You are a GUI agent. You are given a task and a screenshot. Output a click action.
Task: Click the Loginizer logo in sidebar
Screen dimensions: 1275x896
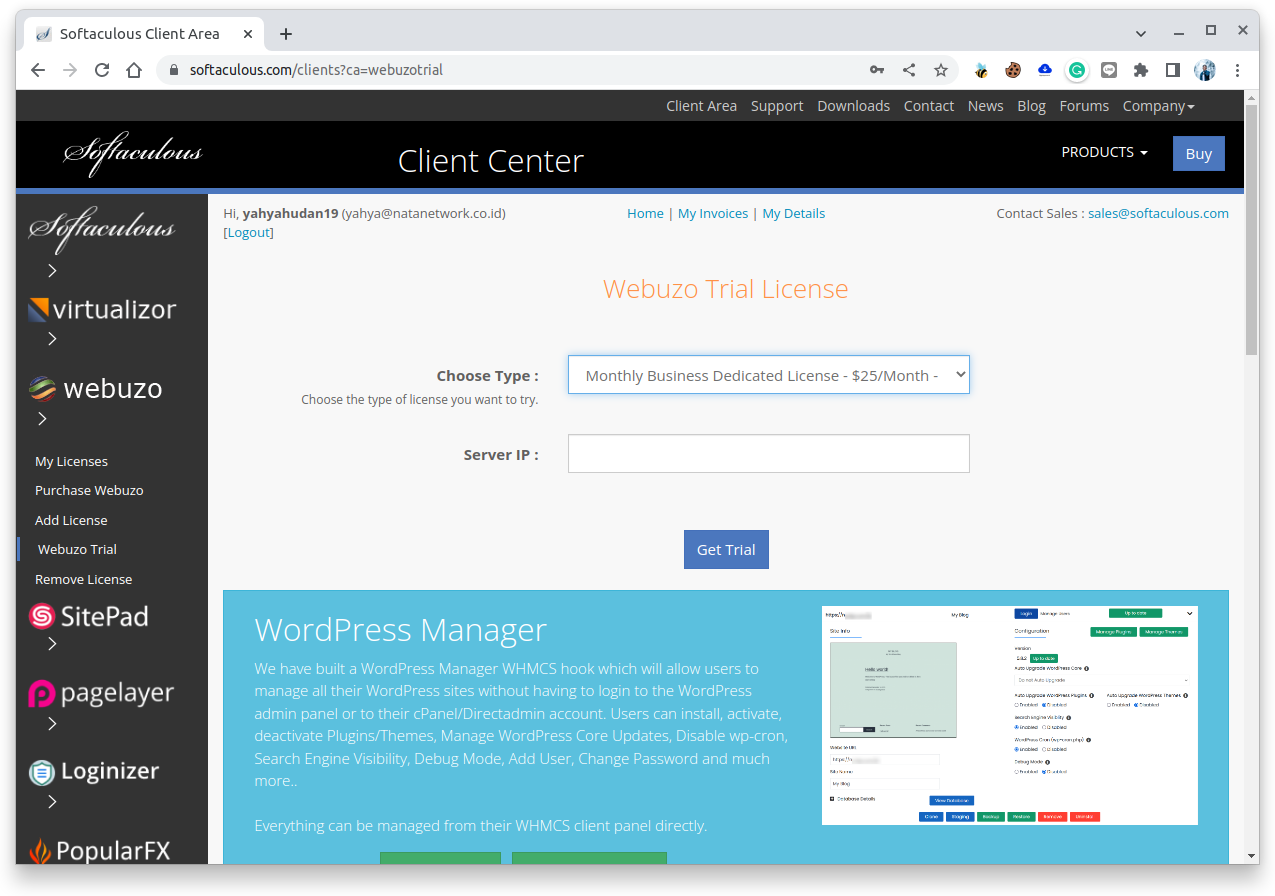coord(94,771)
